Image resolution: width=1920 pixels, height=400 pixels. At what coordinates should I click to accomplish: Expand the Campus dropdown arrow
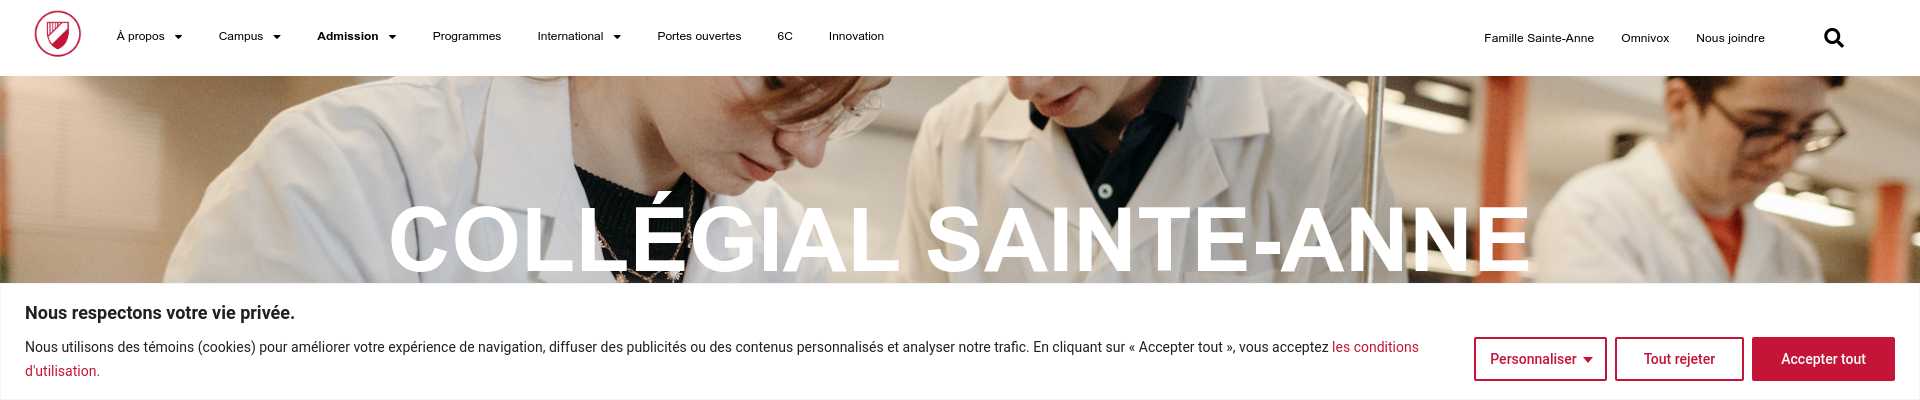pos(277,37)
